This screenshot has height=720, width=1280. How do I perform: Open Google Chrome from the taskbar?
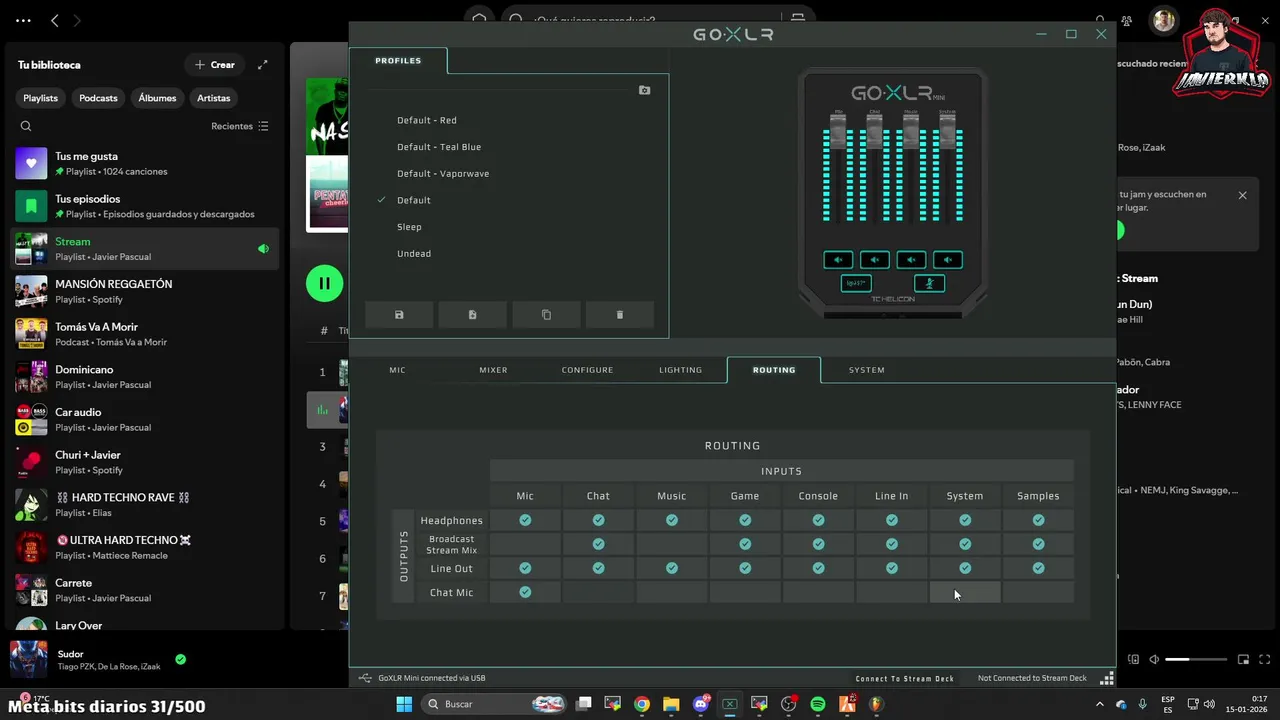click(x=642, y=704)
